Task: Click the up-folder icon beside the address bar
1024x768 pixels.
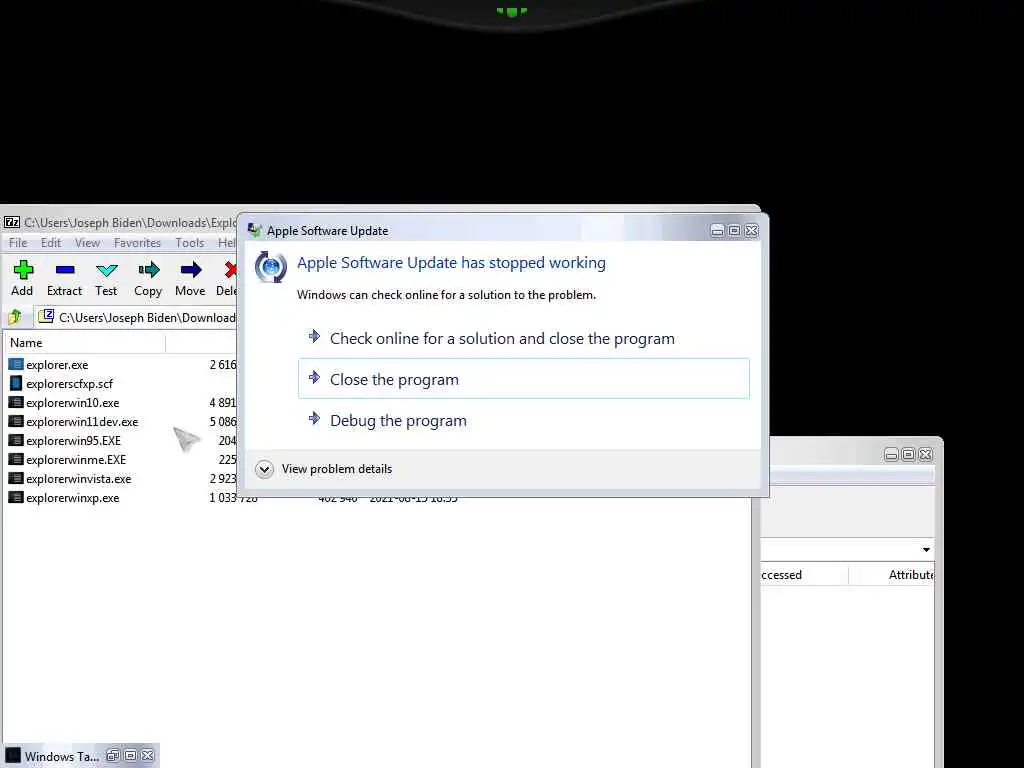Action: click(15, 317)
